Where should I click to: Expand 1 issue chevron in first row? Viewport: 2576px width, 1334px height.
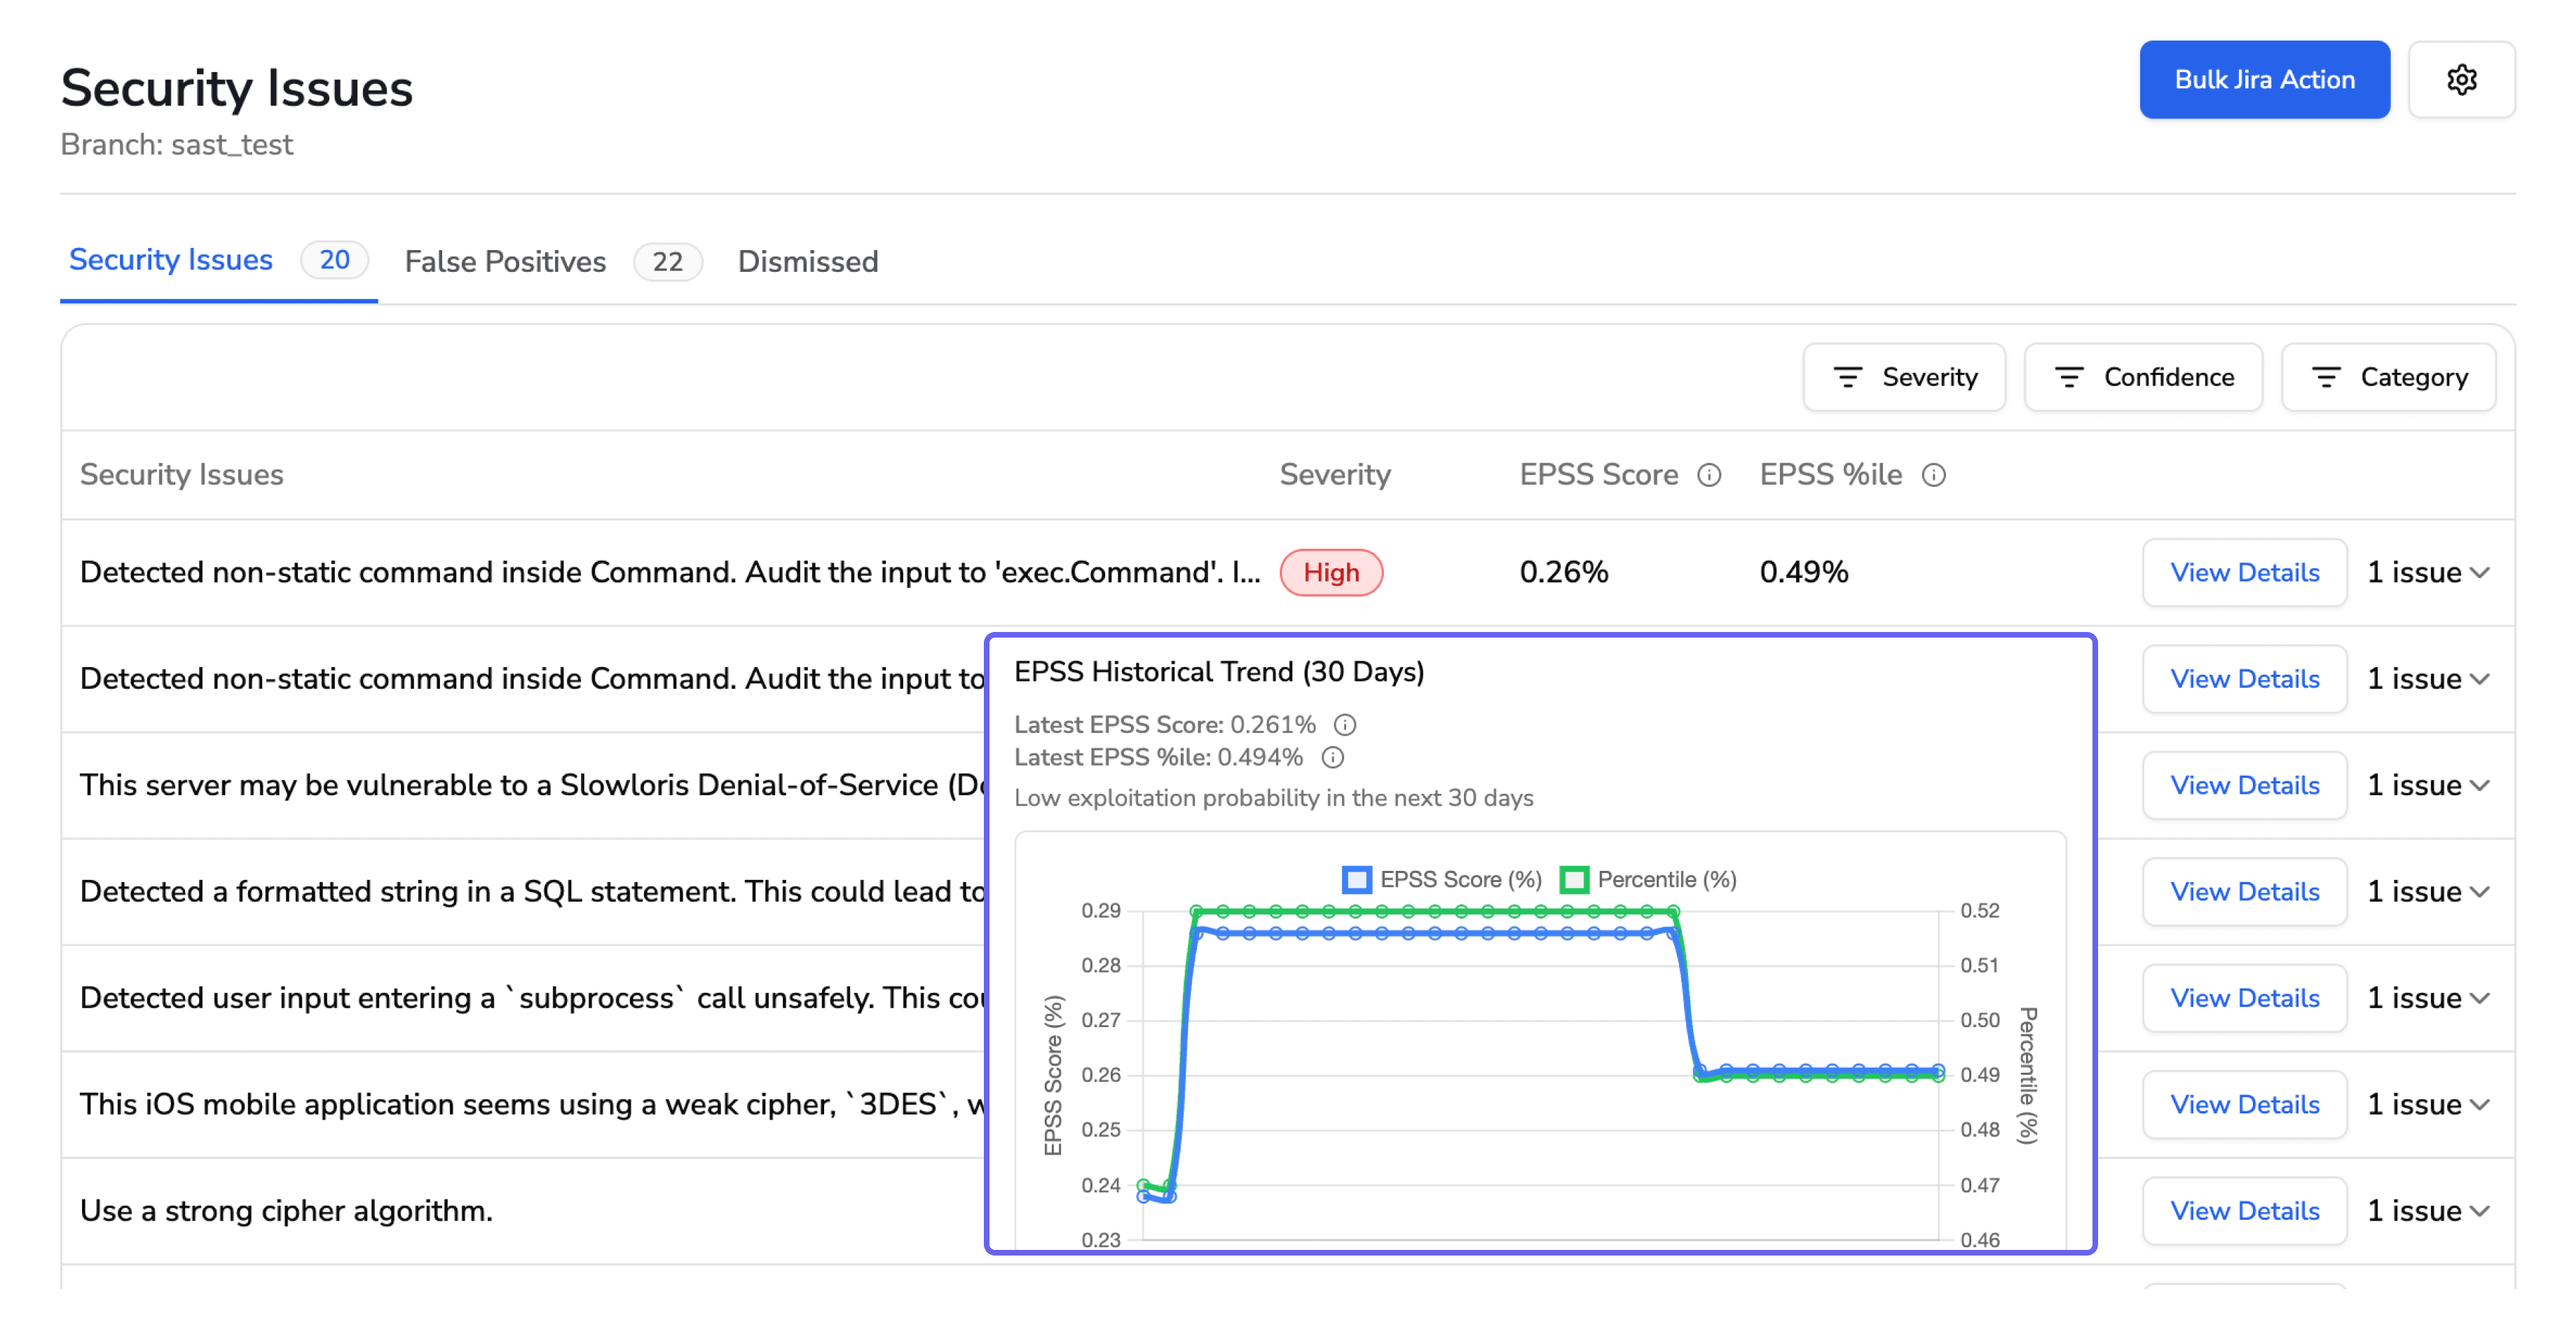[2479, 573]
